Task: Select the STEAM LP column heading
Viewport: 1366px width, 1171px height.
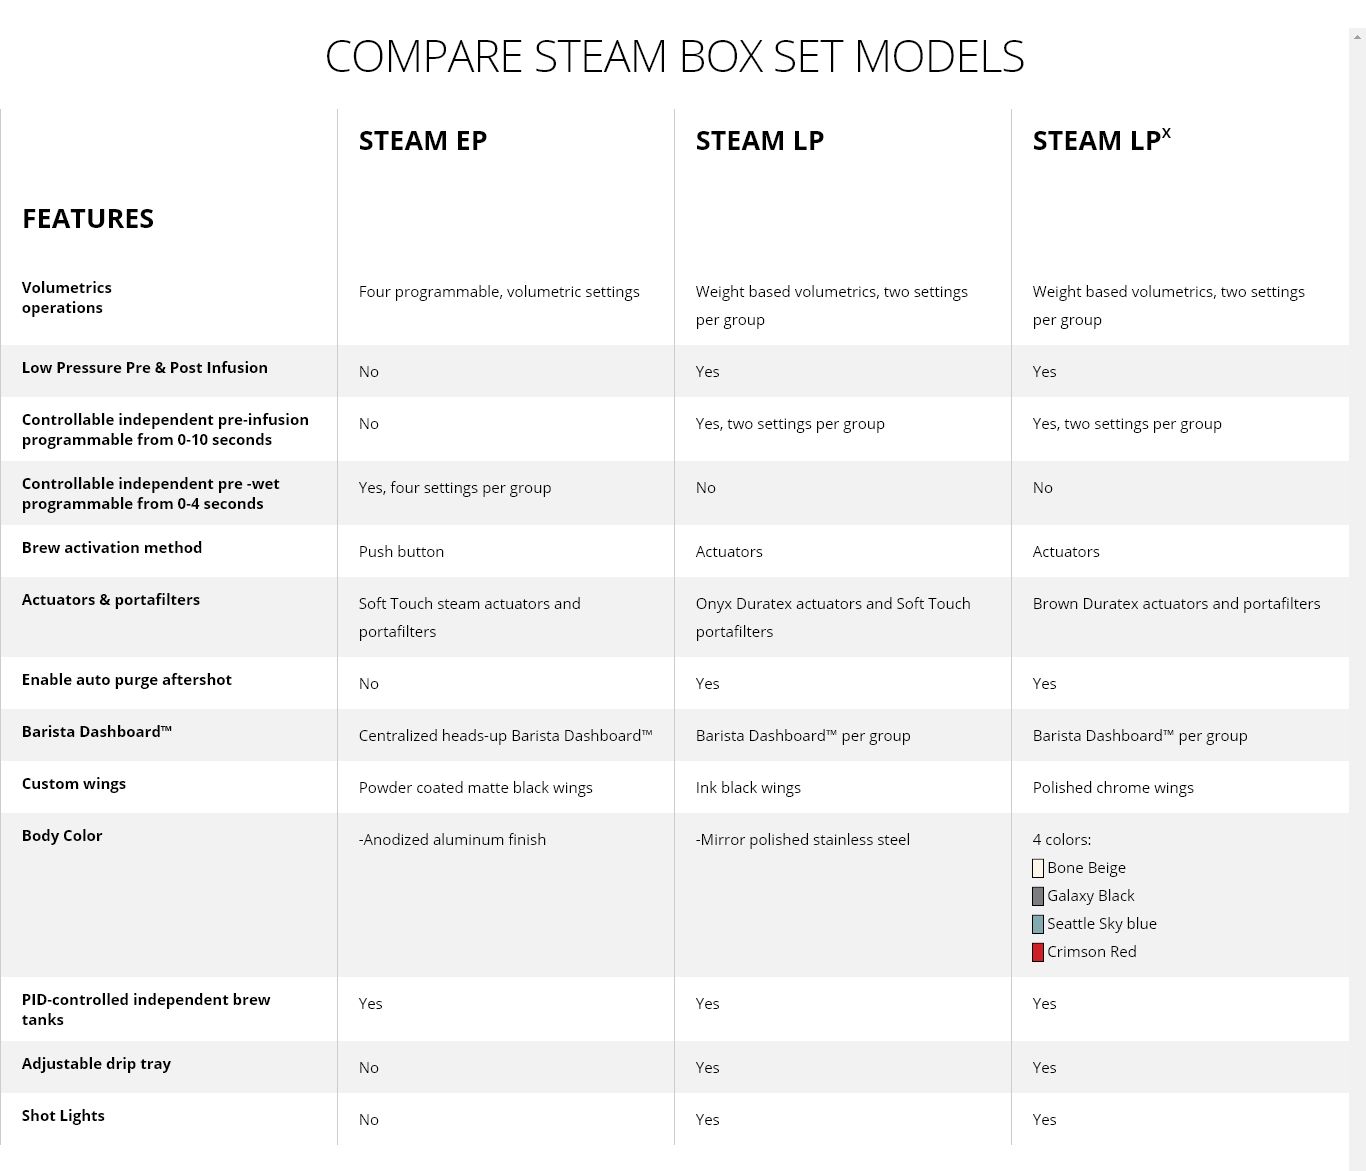Action: pyautogui.click(x=760, y=141)
